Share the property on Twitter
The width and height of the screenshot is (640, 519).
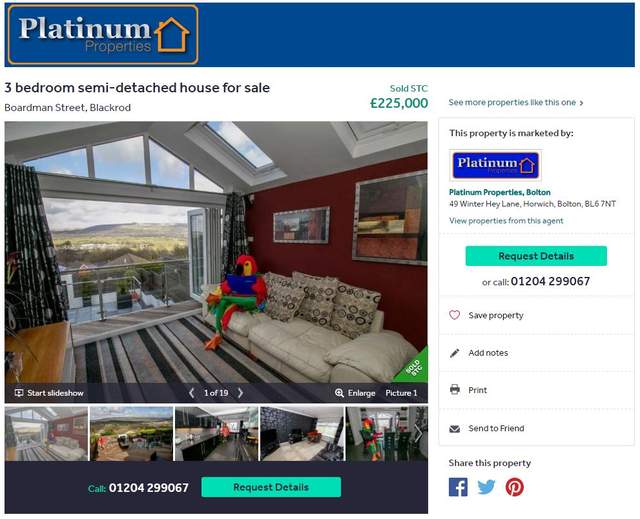pyautogui.click(x=486, y=487)
